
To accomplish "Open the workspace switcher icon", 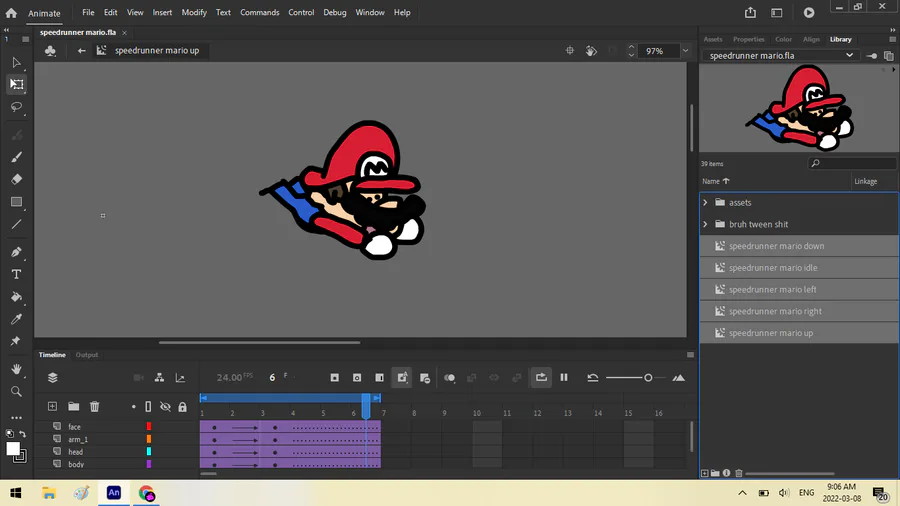I will click(x=777, y=13).
